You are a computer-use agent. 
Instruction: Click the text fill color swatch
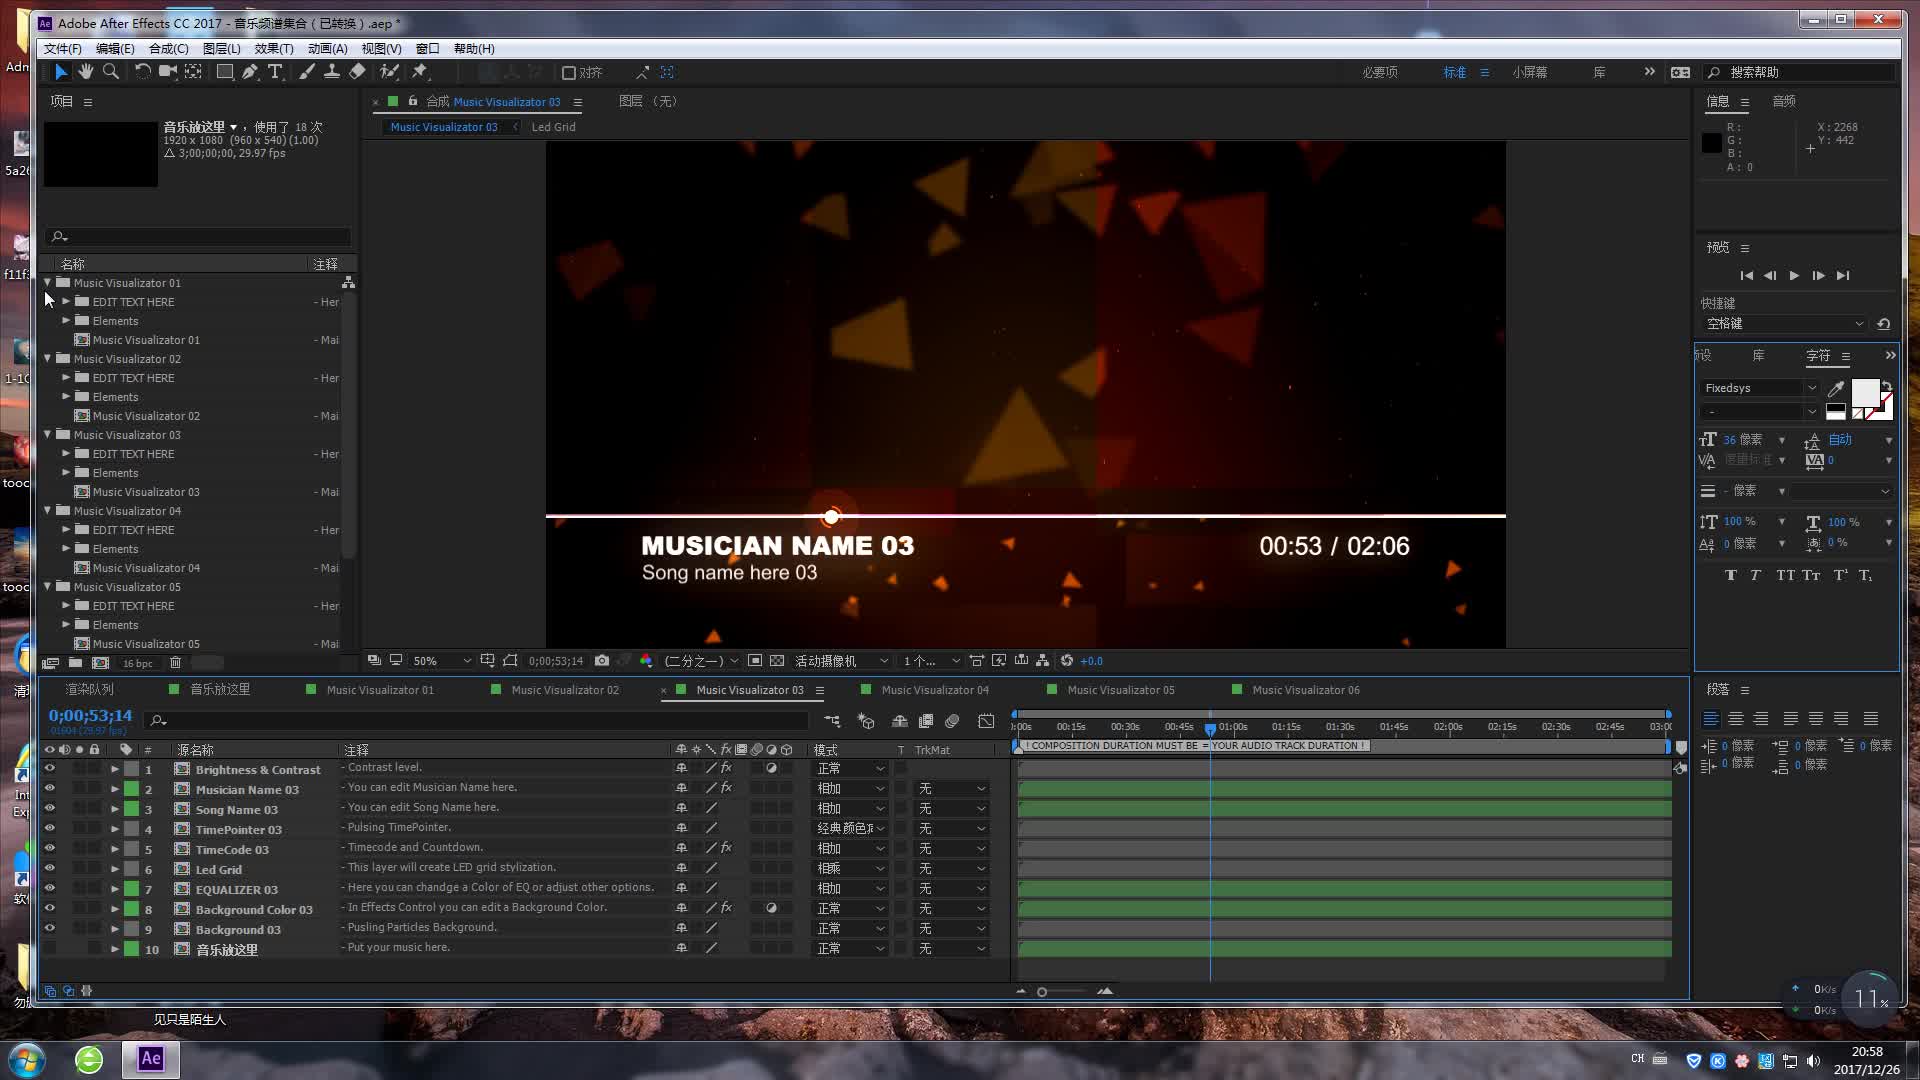1865,392
